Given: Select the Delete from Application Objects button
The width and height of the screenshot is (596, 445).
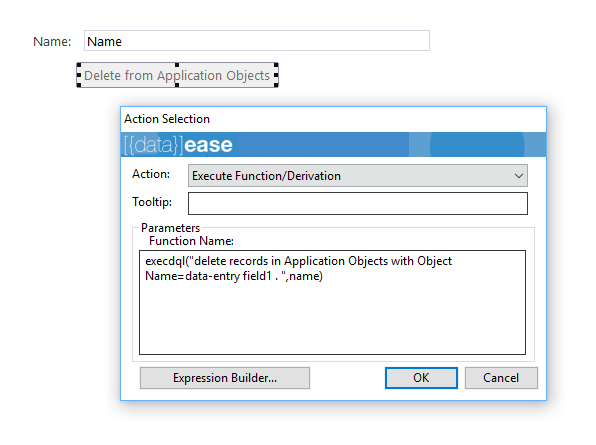Looking at the screenshot, I should point(177,75).
